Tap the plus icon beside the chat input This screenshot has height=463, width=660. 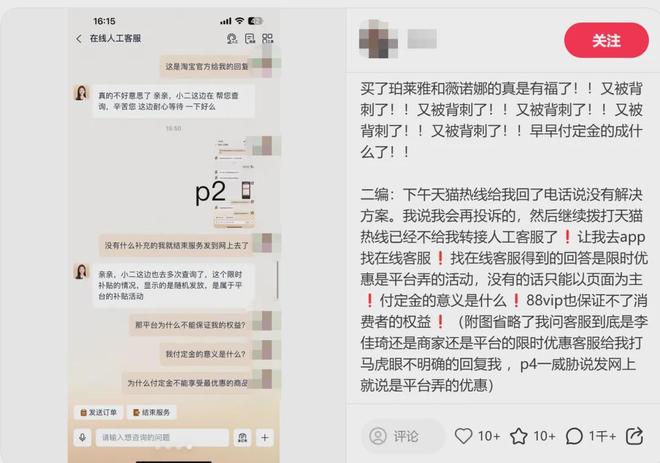click(x=264, y=438)
